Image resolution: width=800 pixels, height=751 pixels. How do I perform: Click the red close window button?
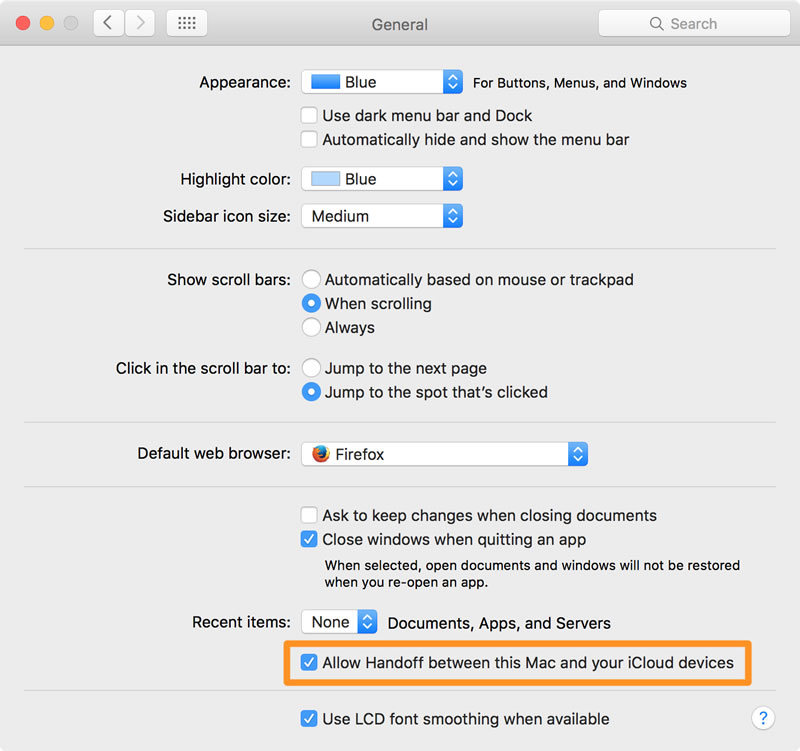coord(23,23)
